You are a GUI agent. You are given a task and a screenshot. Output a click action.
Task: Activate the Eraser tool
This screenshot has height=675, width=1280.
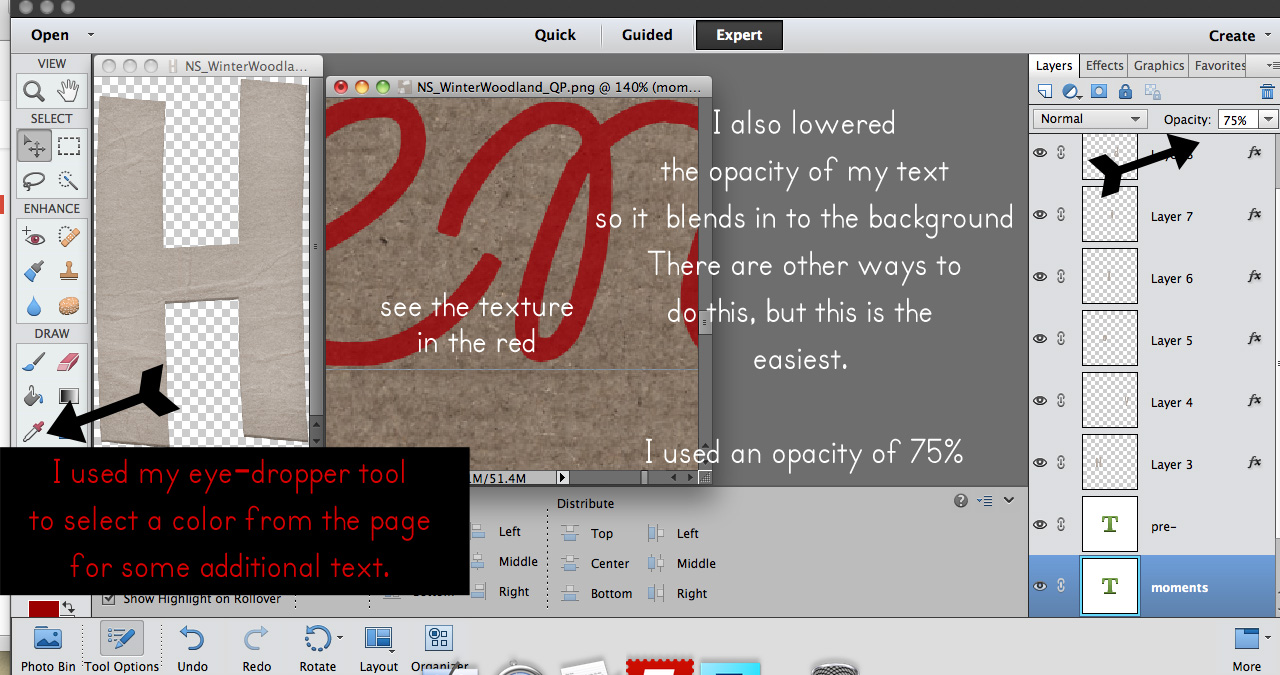tap(68, 362)
